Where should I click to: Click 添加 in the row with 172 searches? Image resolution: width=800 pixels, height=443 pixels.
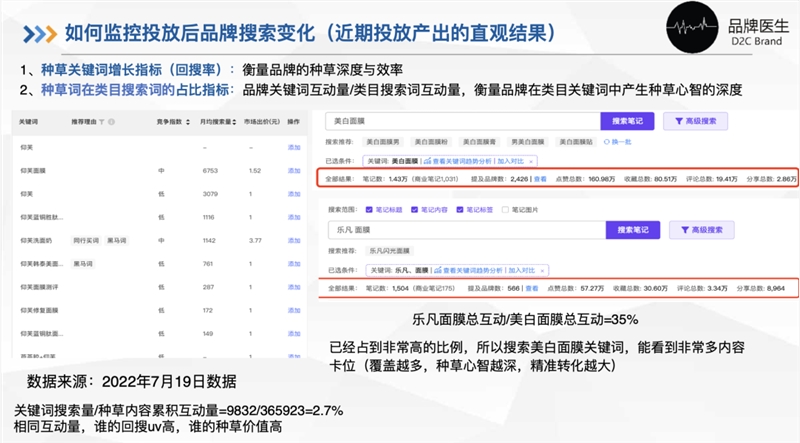294,310
